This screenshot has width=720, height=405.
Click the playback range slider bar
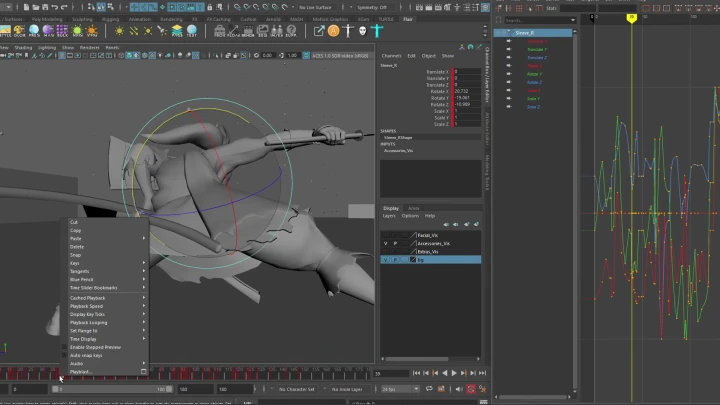click(112, 389)
